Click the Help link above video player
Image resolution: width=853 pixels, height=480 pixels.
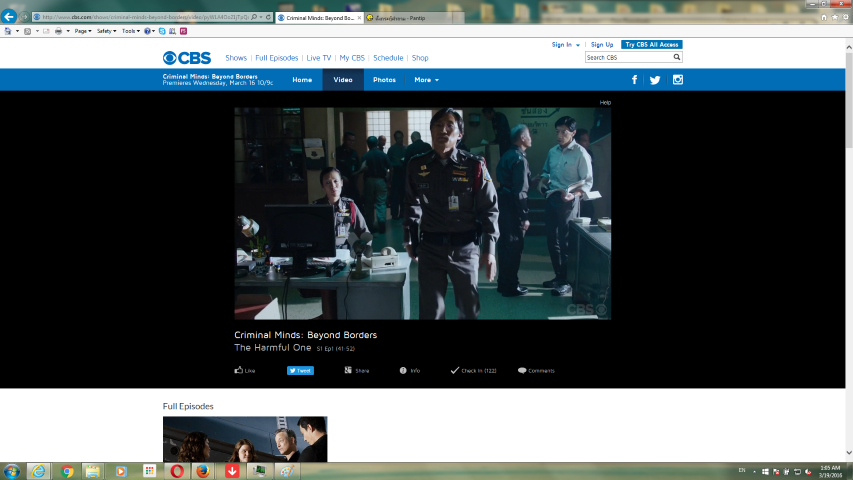click(605, 102)
